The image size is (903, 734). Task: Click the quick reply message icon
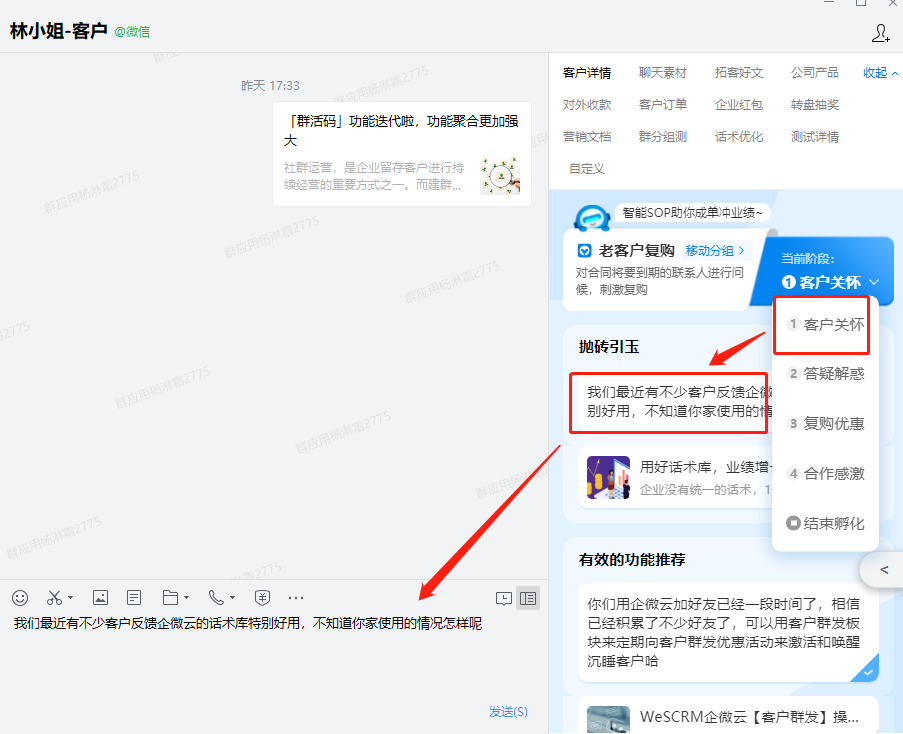coord(503,598)
